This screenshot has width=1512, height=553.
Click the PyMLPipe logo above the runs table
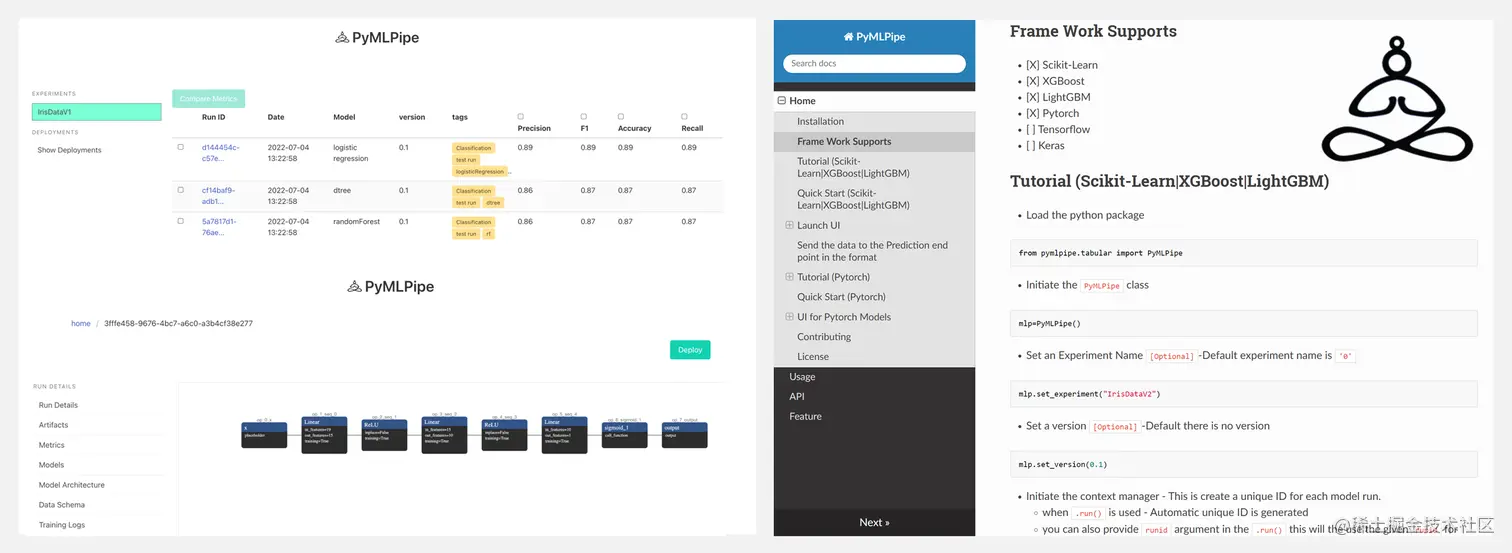click(377, 37)
